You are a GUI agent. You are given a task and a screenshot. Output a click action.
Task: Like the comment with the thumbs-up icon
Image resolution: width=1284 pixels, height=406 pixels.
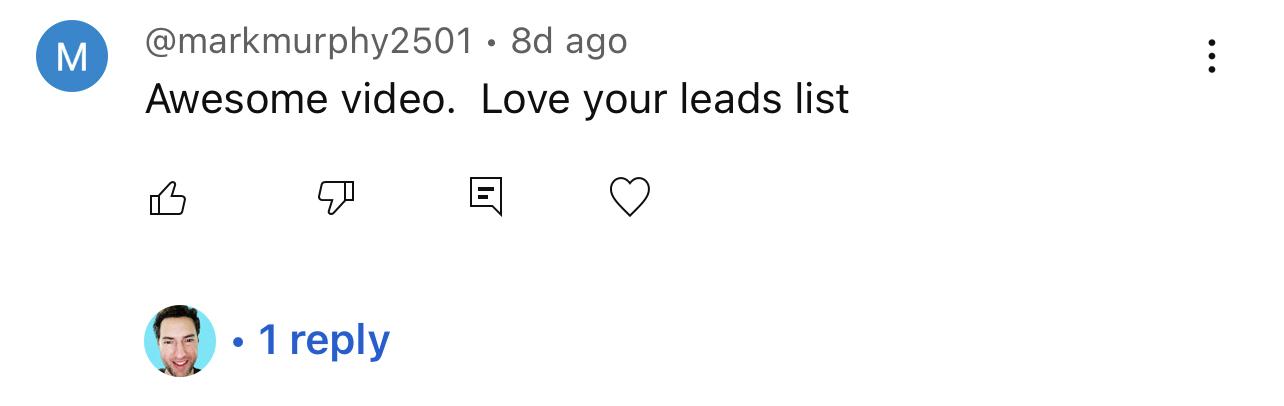pyautogui.click(x=168, y=198)
